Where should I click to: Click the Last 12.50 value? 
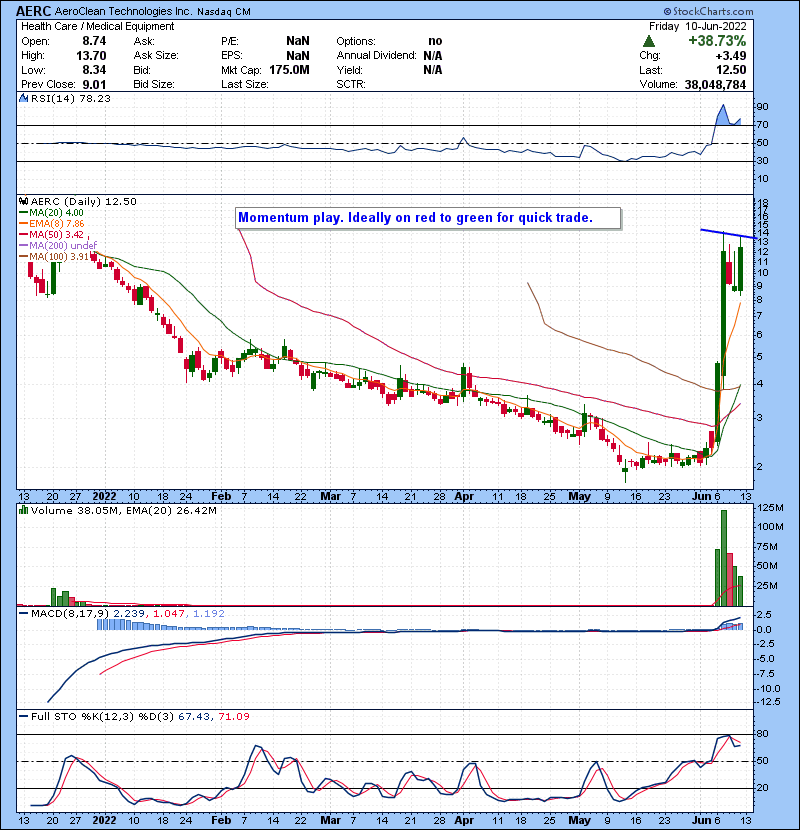(731, 70)
